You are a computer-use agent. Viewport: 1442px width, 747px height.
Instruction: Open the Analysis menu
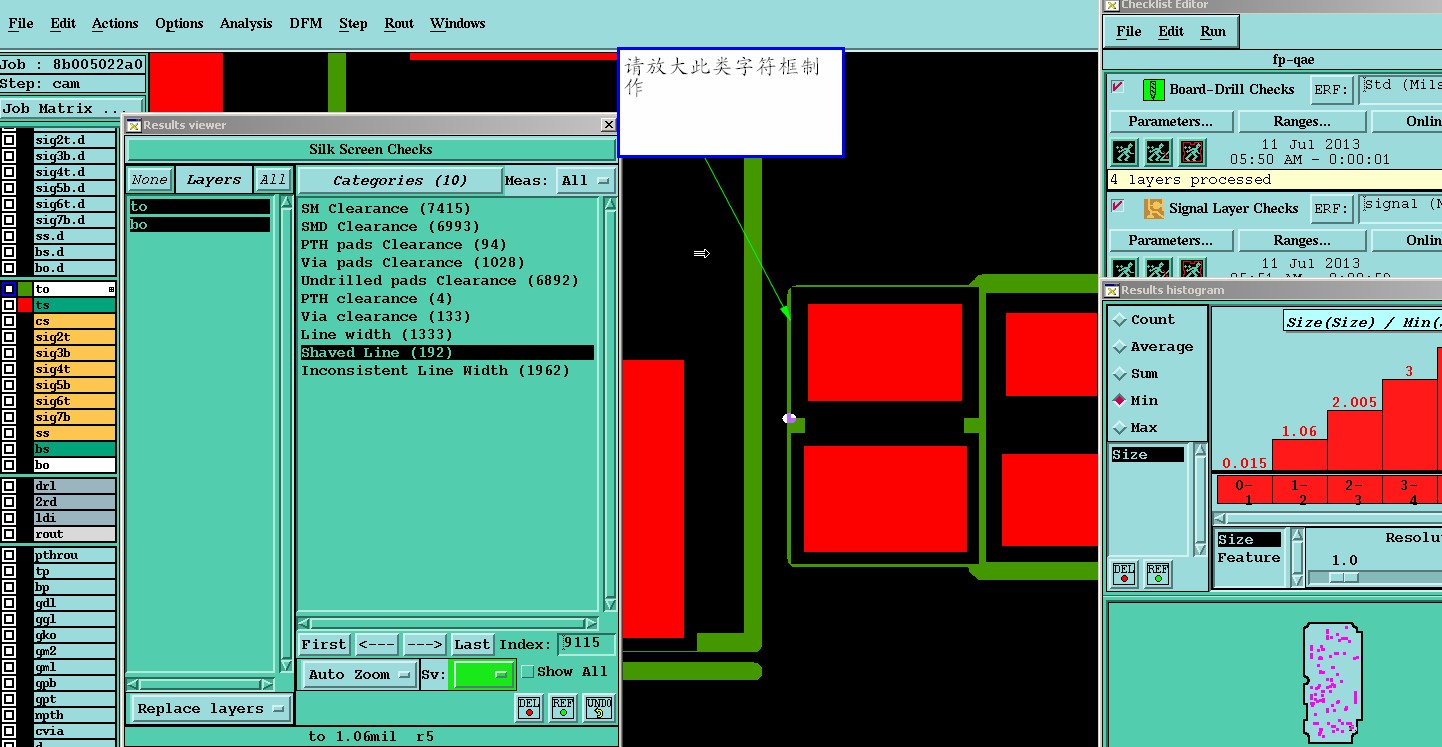click(x=246, y=23)
